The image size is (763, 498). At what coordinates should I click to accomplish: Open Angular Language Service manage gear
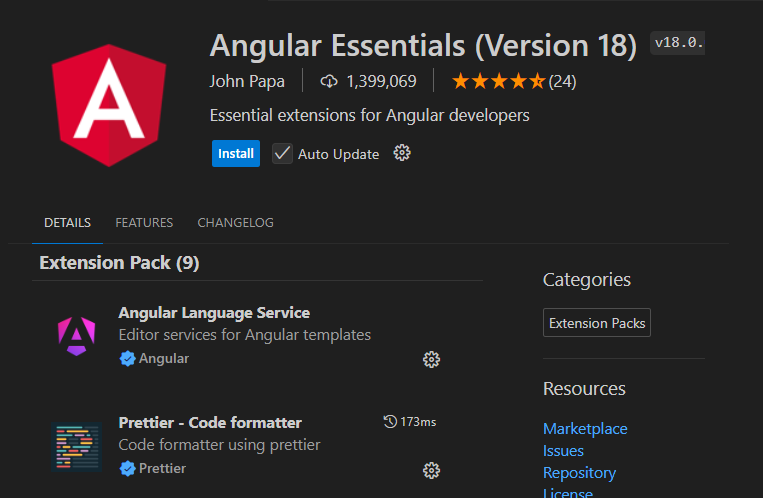[x=432, y=359]
